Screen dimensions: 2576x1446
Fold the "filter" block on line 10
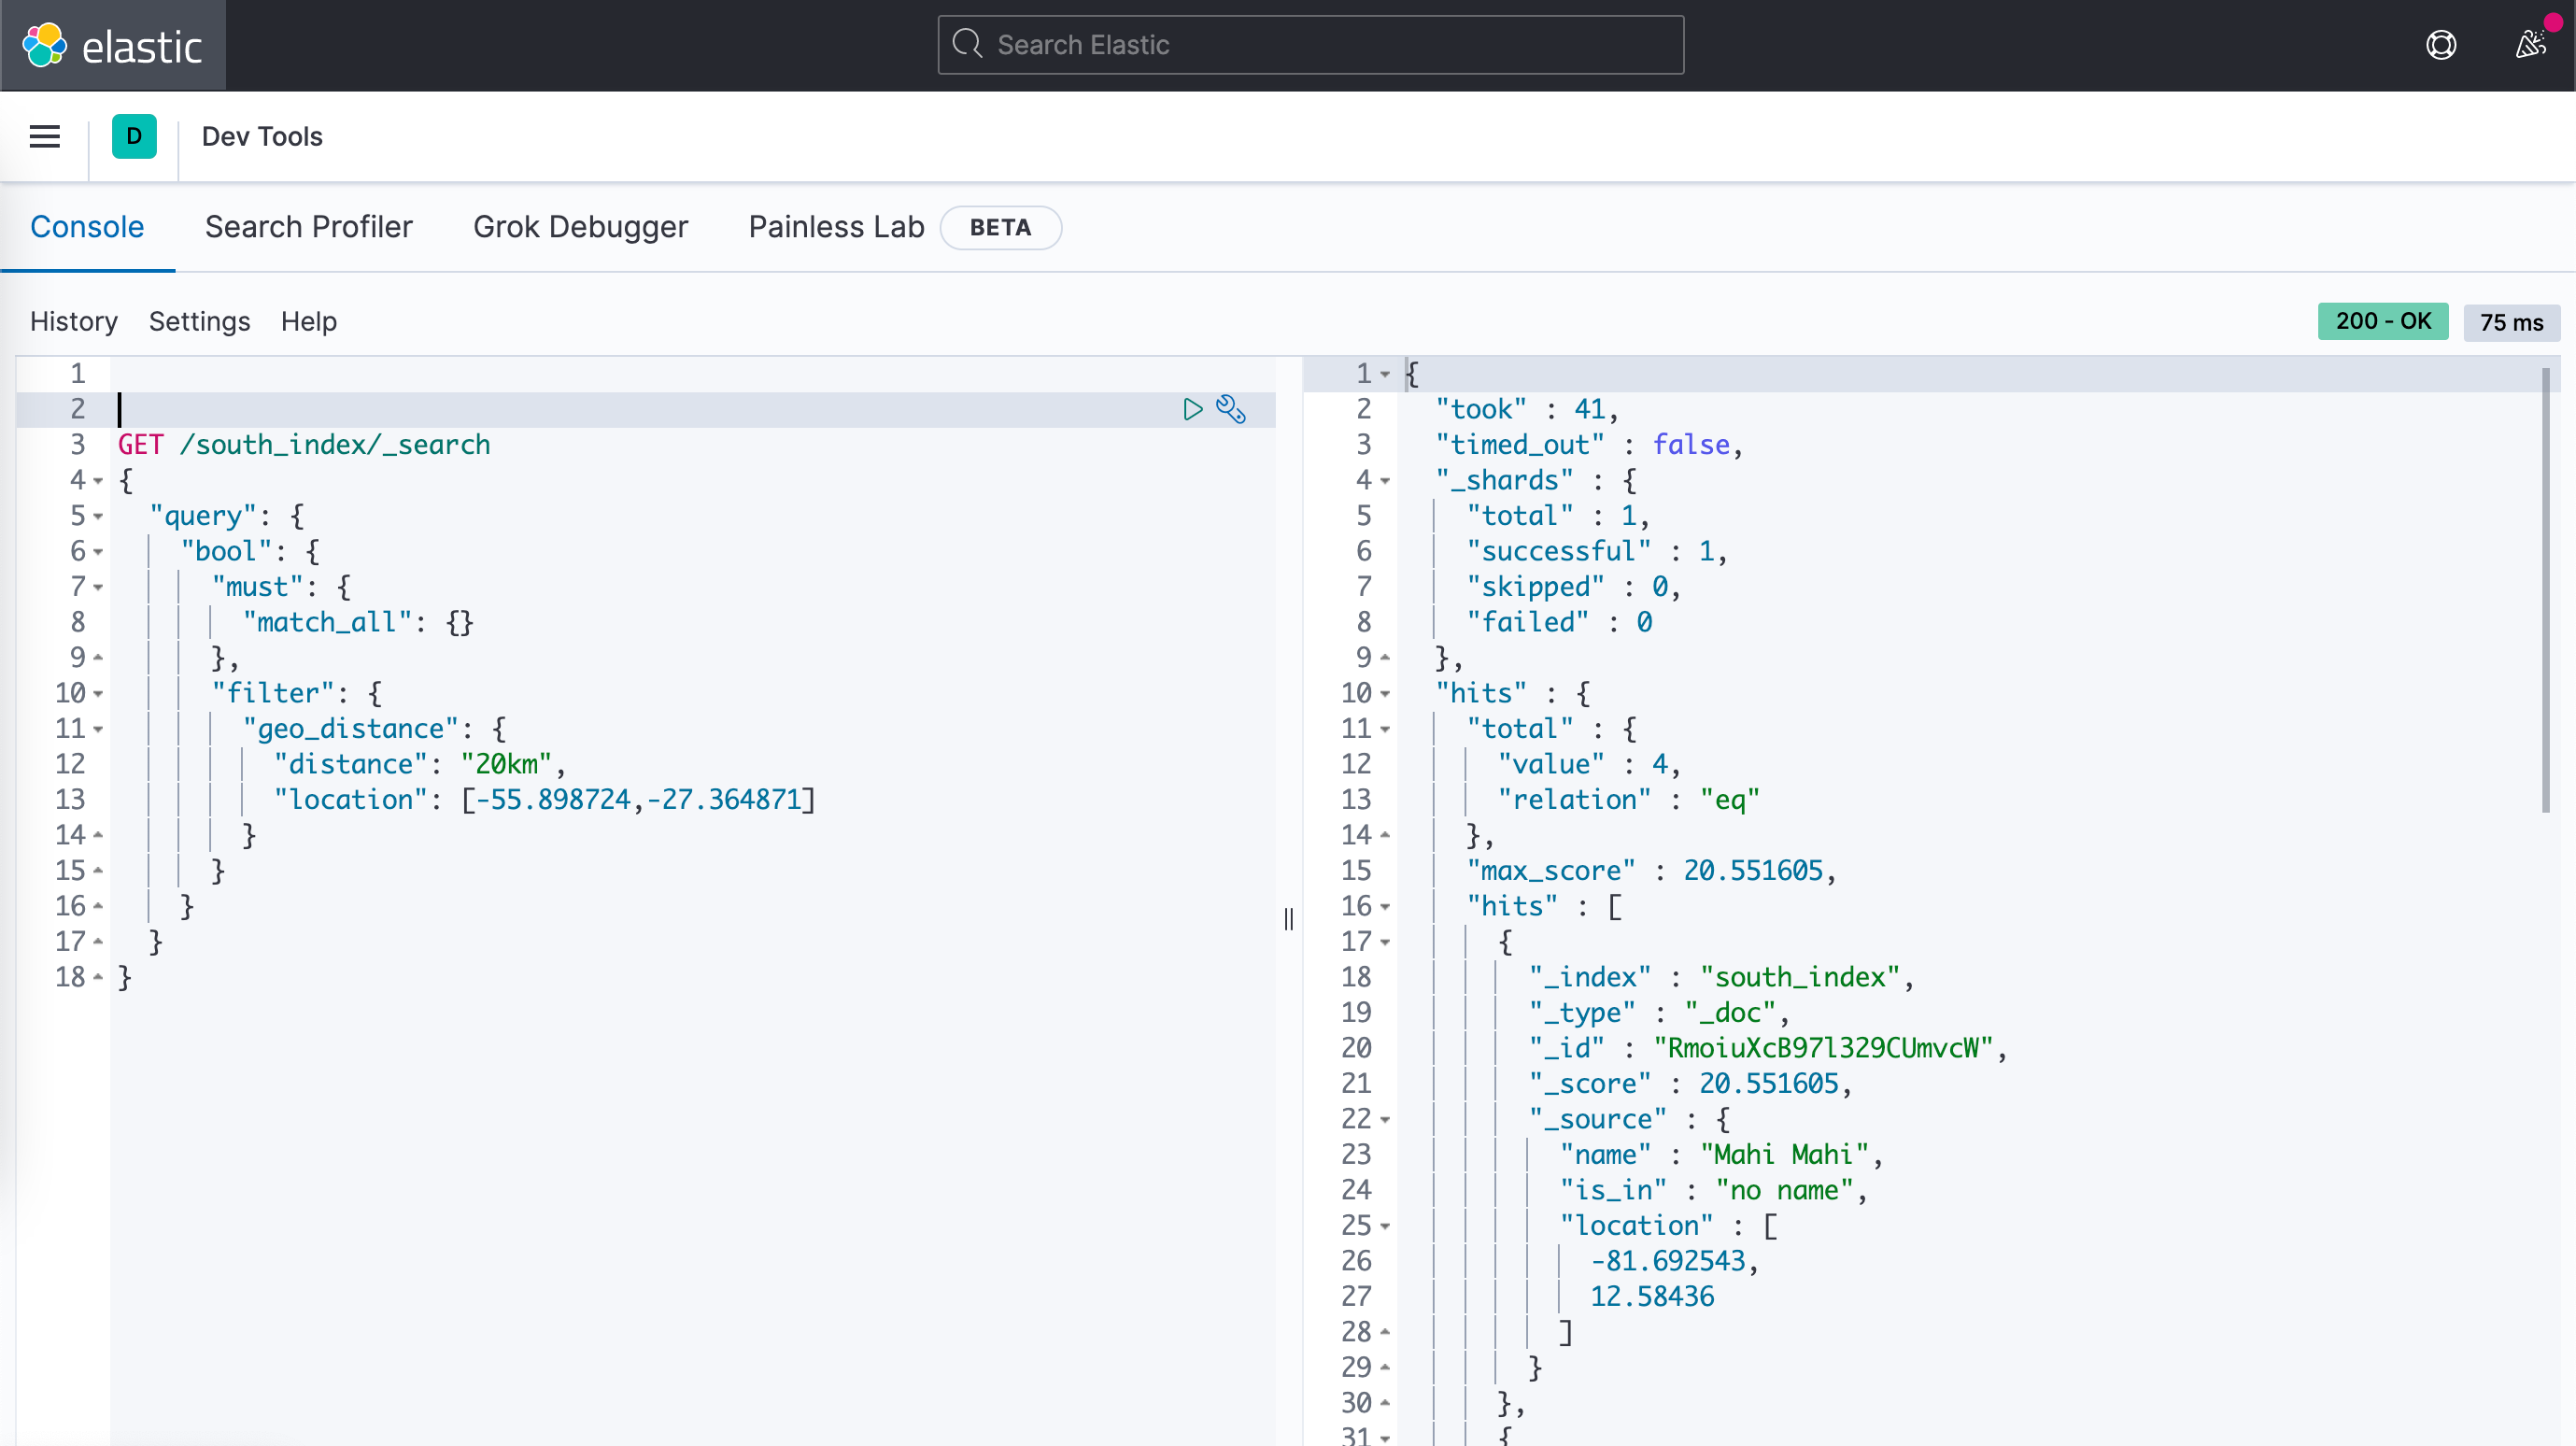98,694
